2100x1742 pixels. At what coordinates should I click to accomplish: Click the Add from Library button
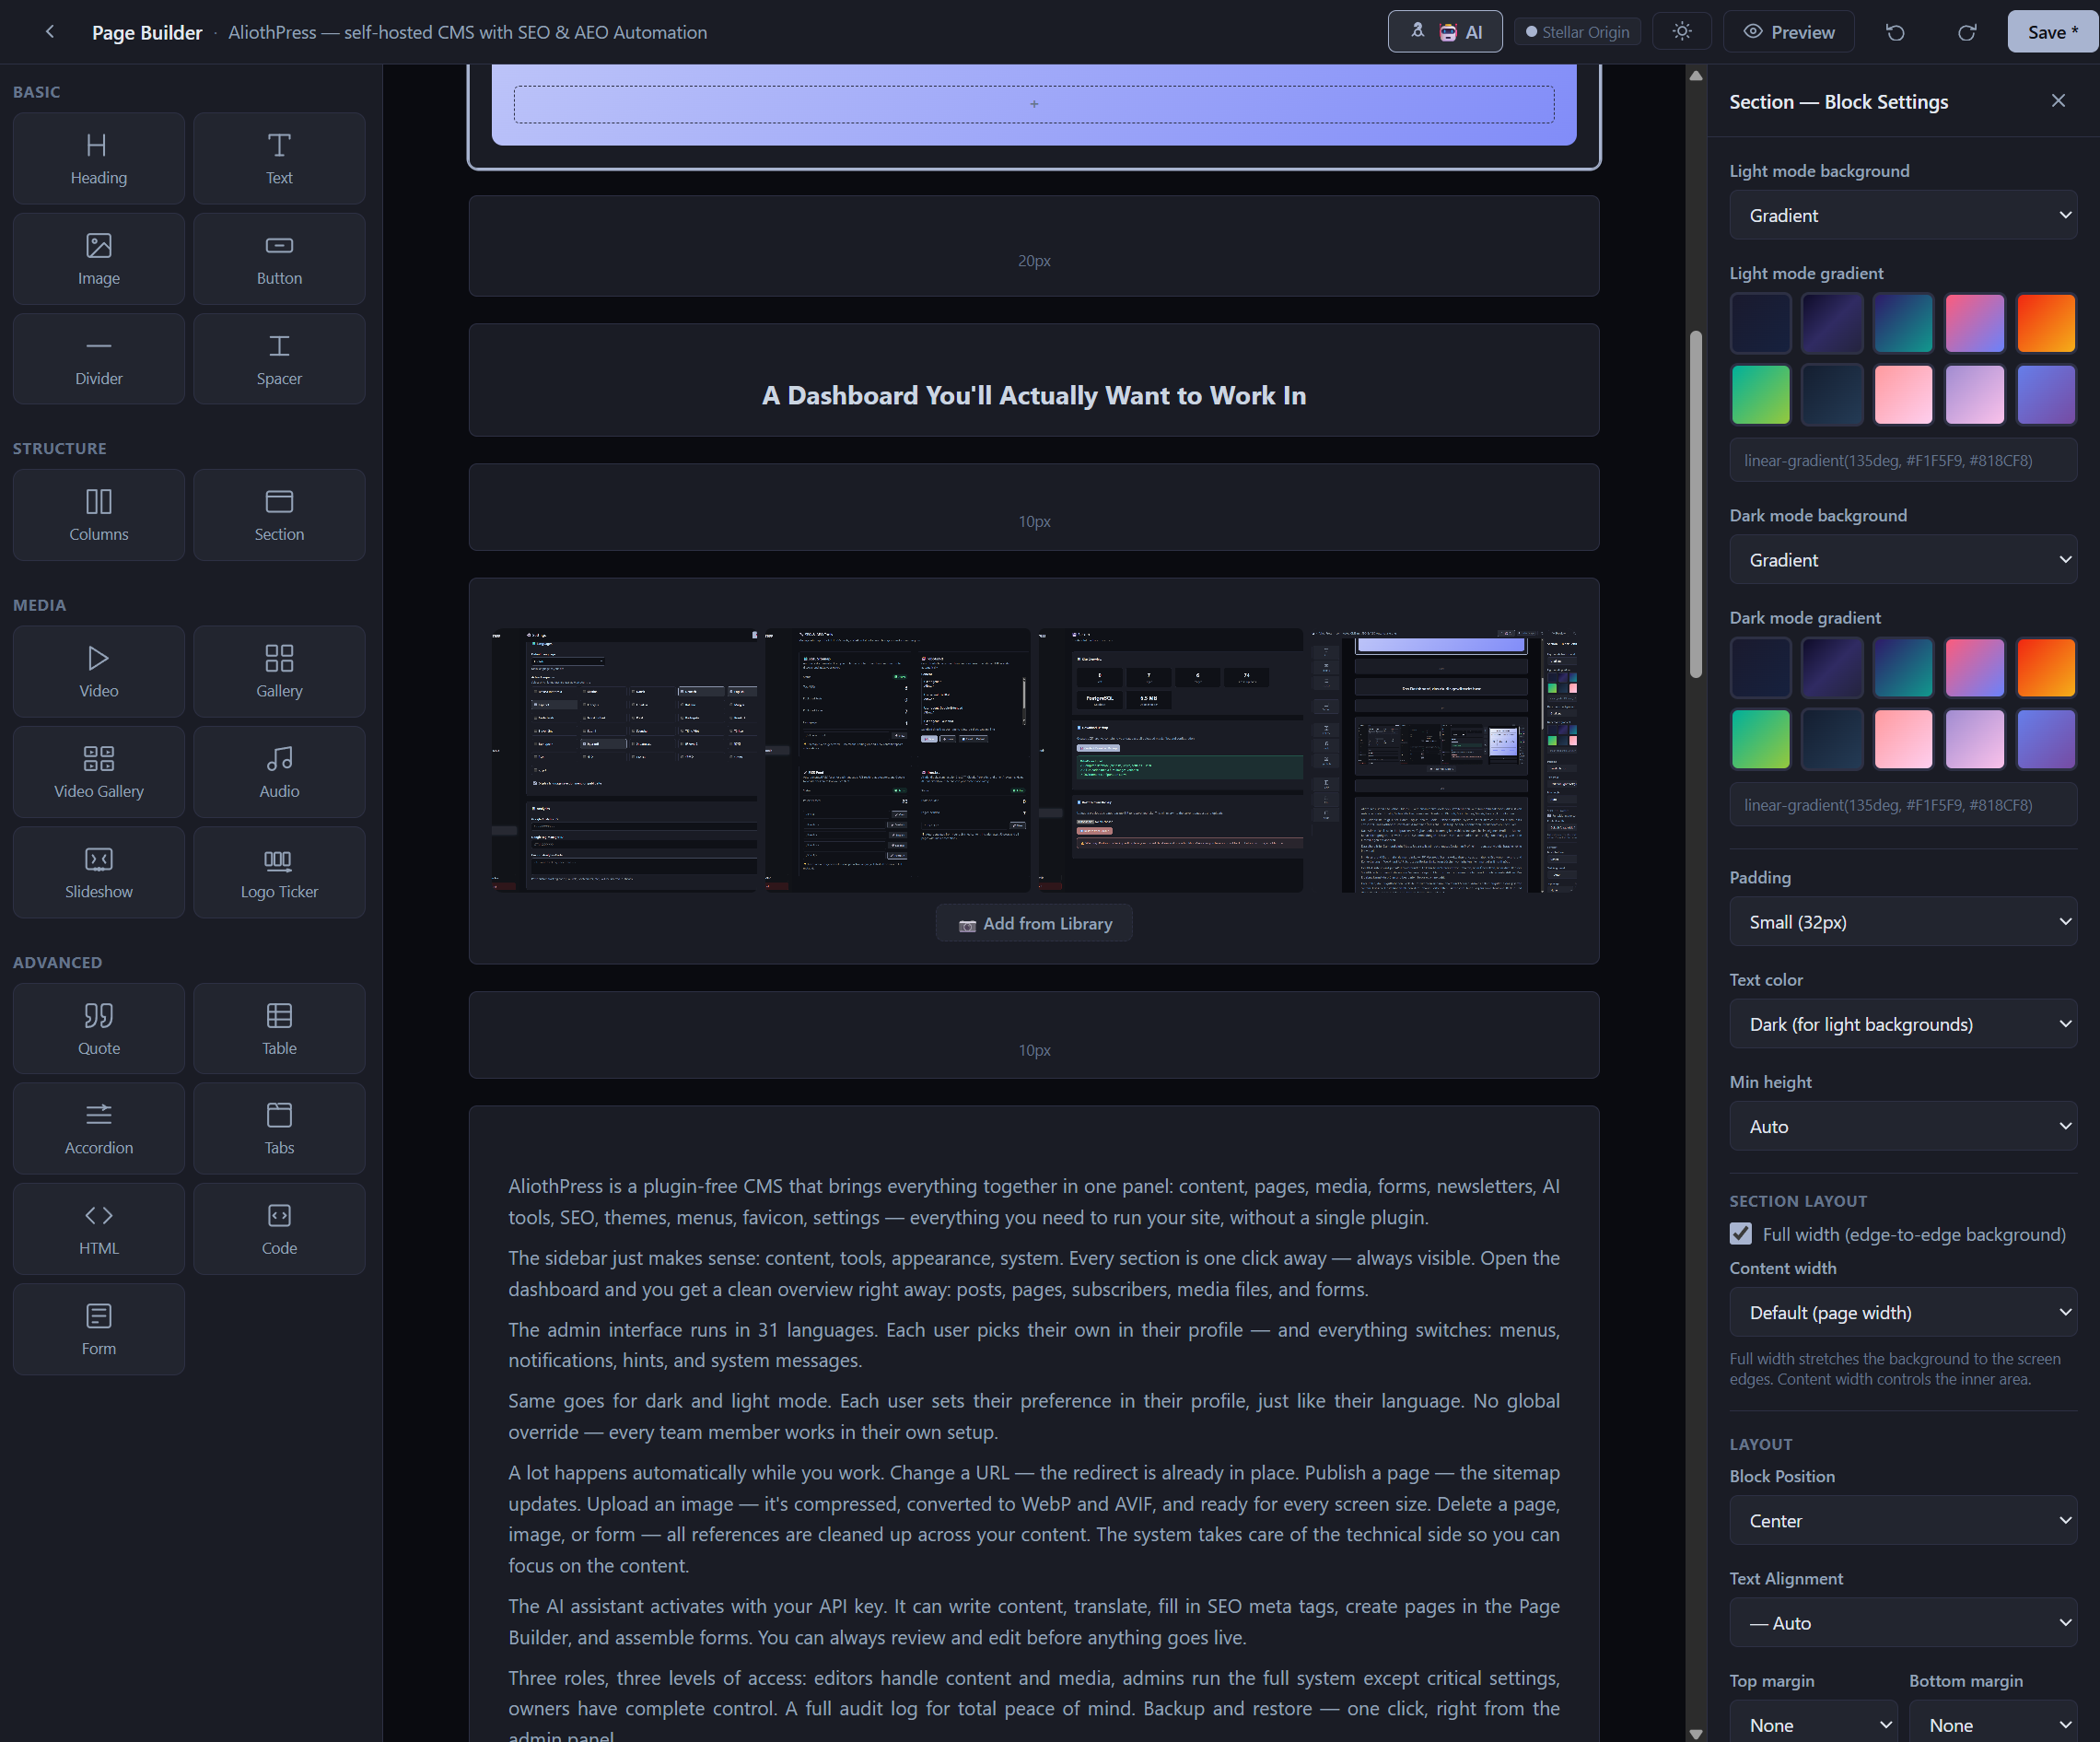coord(1034,924)
